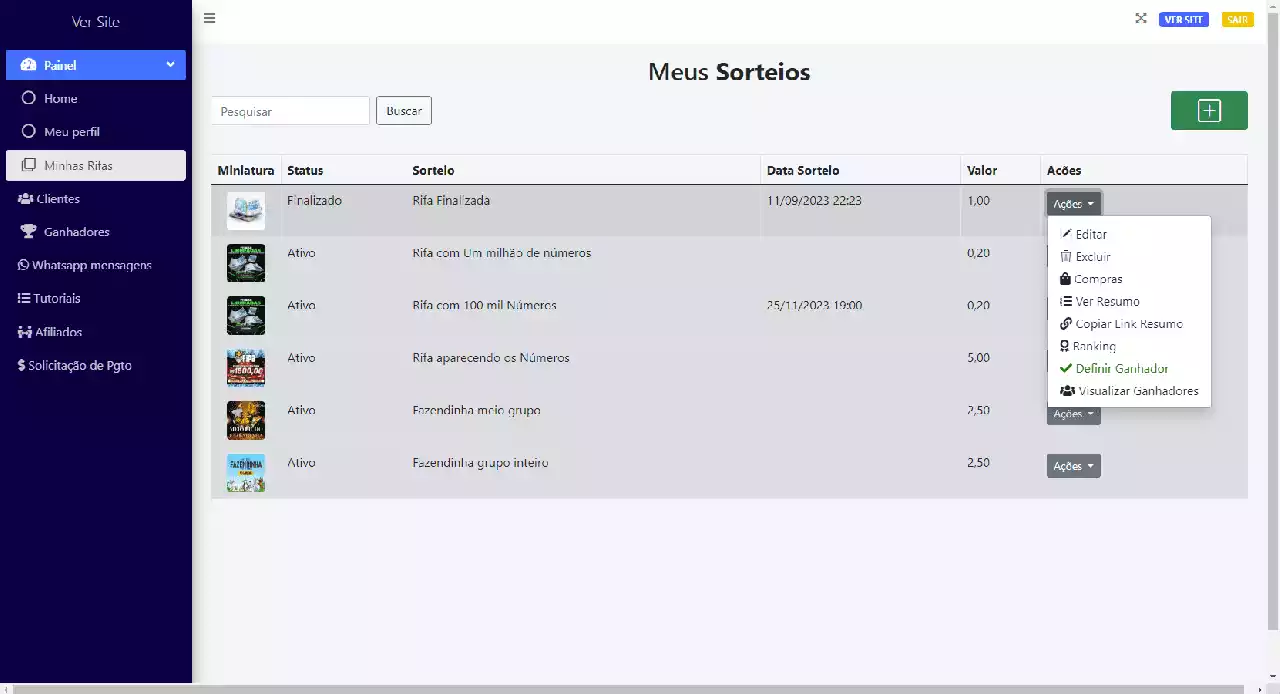Screen dimensions: 1280x694
Task: Click the Ranking award icon
Action: point(1065,346)
